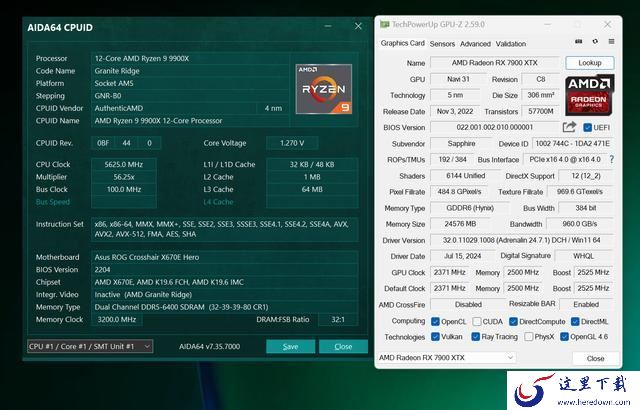Click the Multiplier value 56.25x
Image resolution: width=640 pixels, height=410 pixels.
(x=124, y=177)
